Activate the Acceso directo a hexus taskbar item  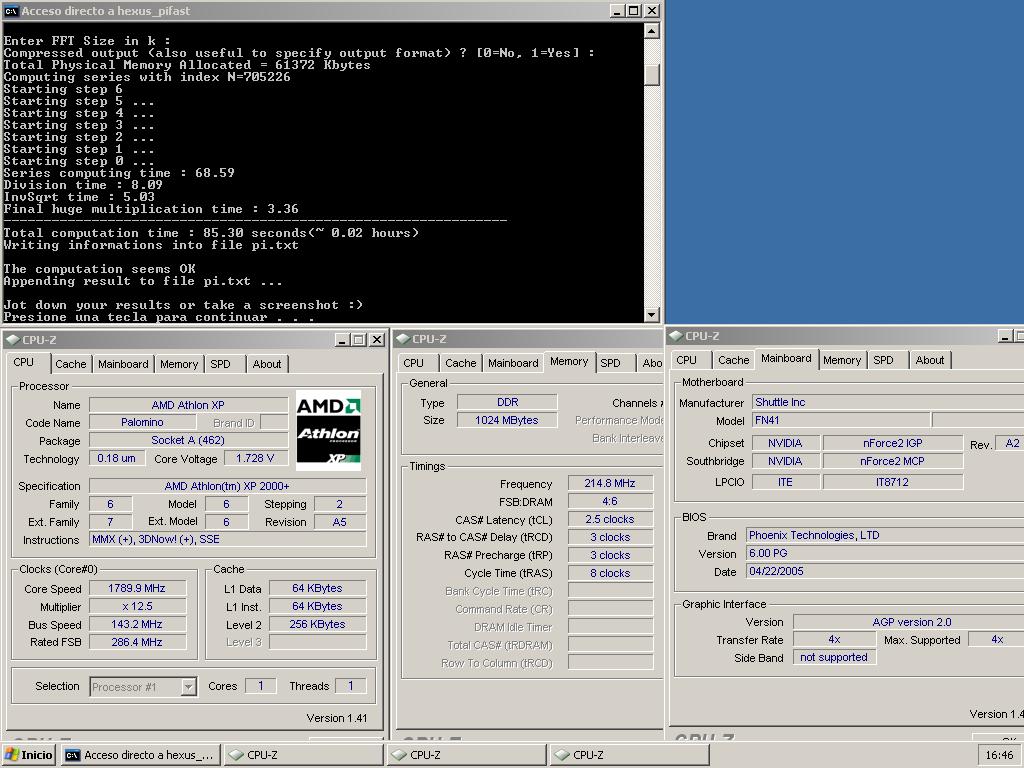pyautogui.click(x=140, y=755)
